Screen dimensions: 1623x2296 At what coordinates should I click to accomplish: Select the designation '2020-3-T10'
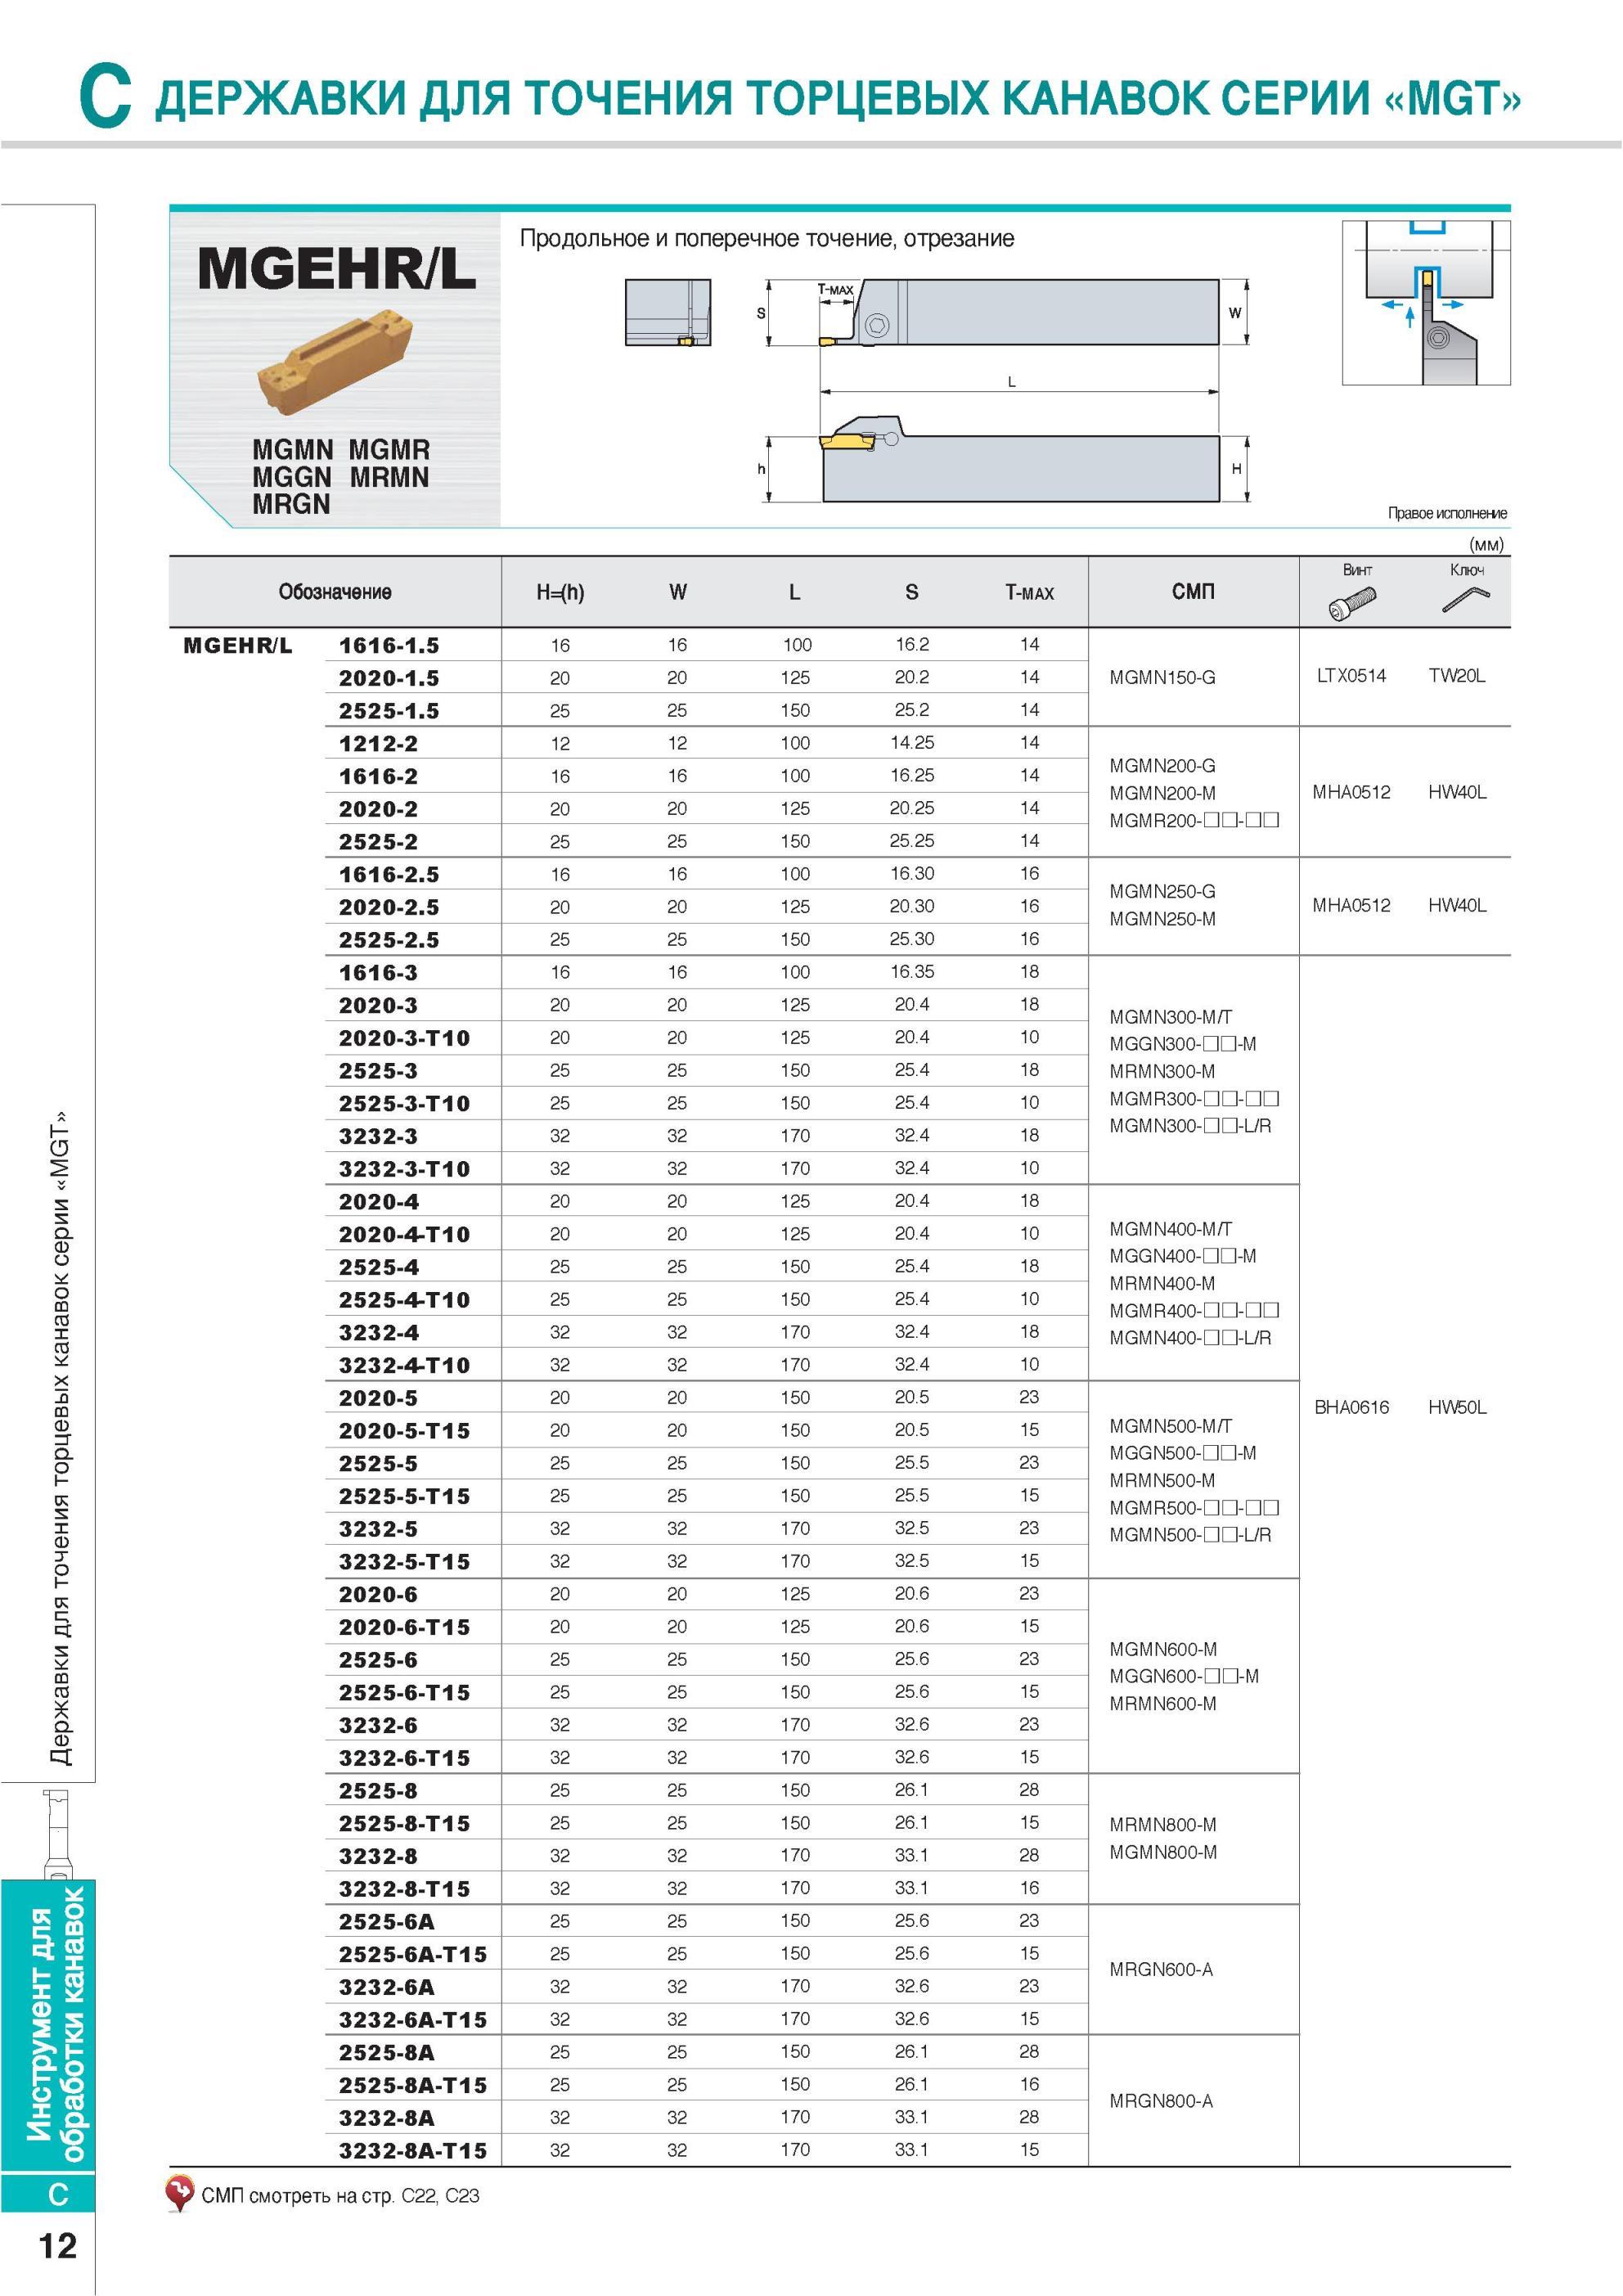point(404,1038)
